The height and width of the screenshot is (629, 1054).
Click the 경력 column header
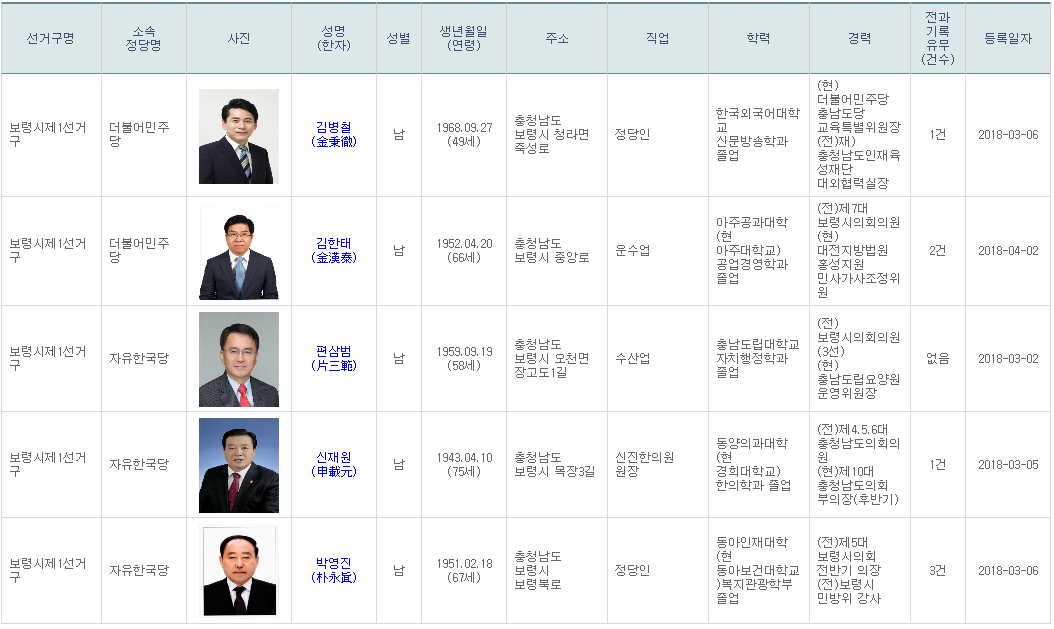coord(860,38)
